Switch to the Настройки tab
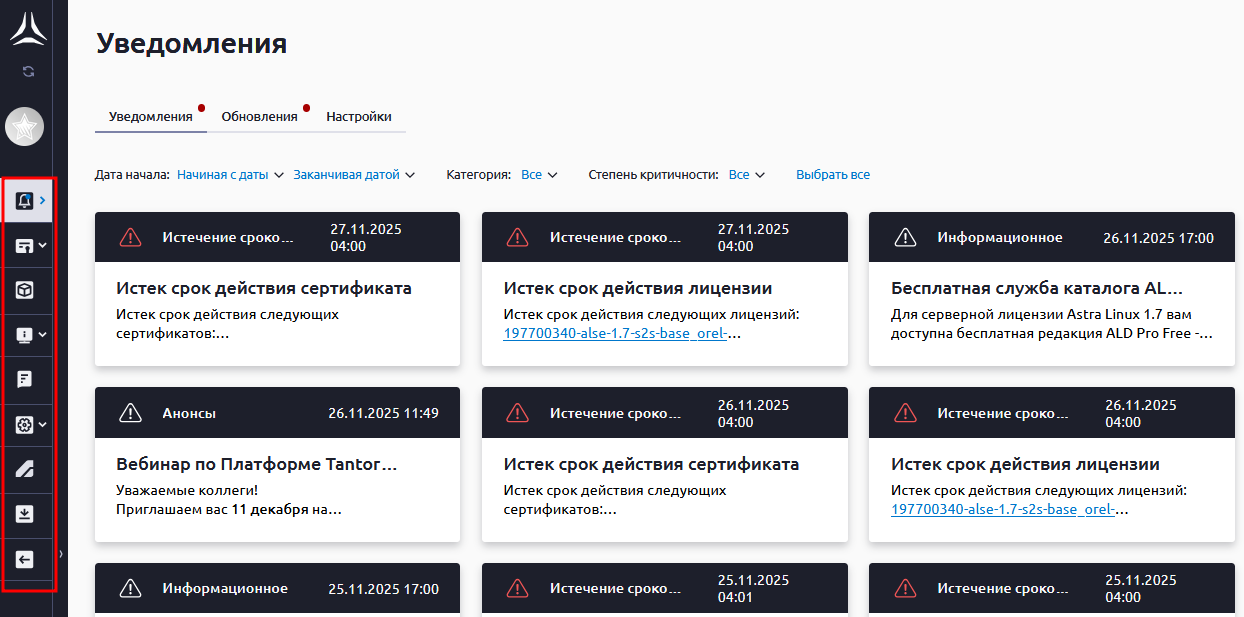Screen dimensions: 1244x617 tap(358, 117)
